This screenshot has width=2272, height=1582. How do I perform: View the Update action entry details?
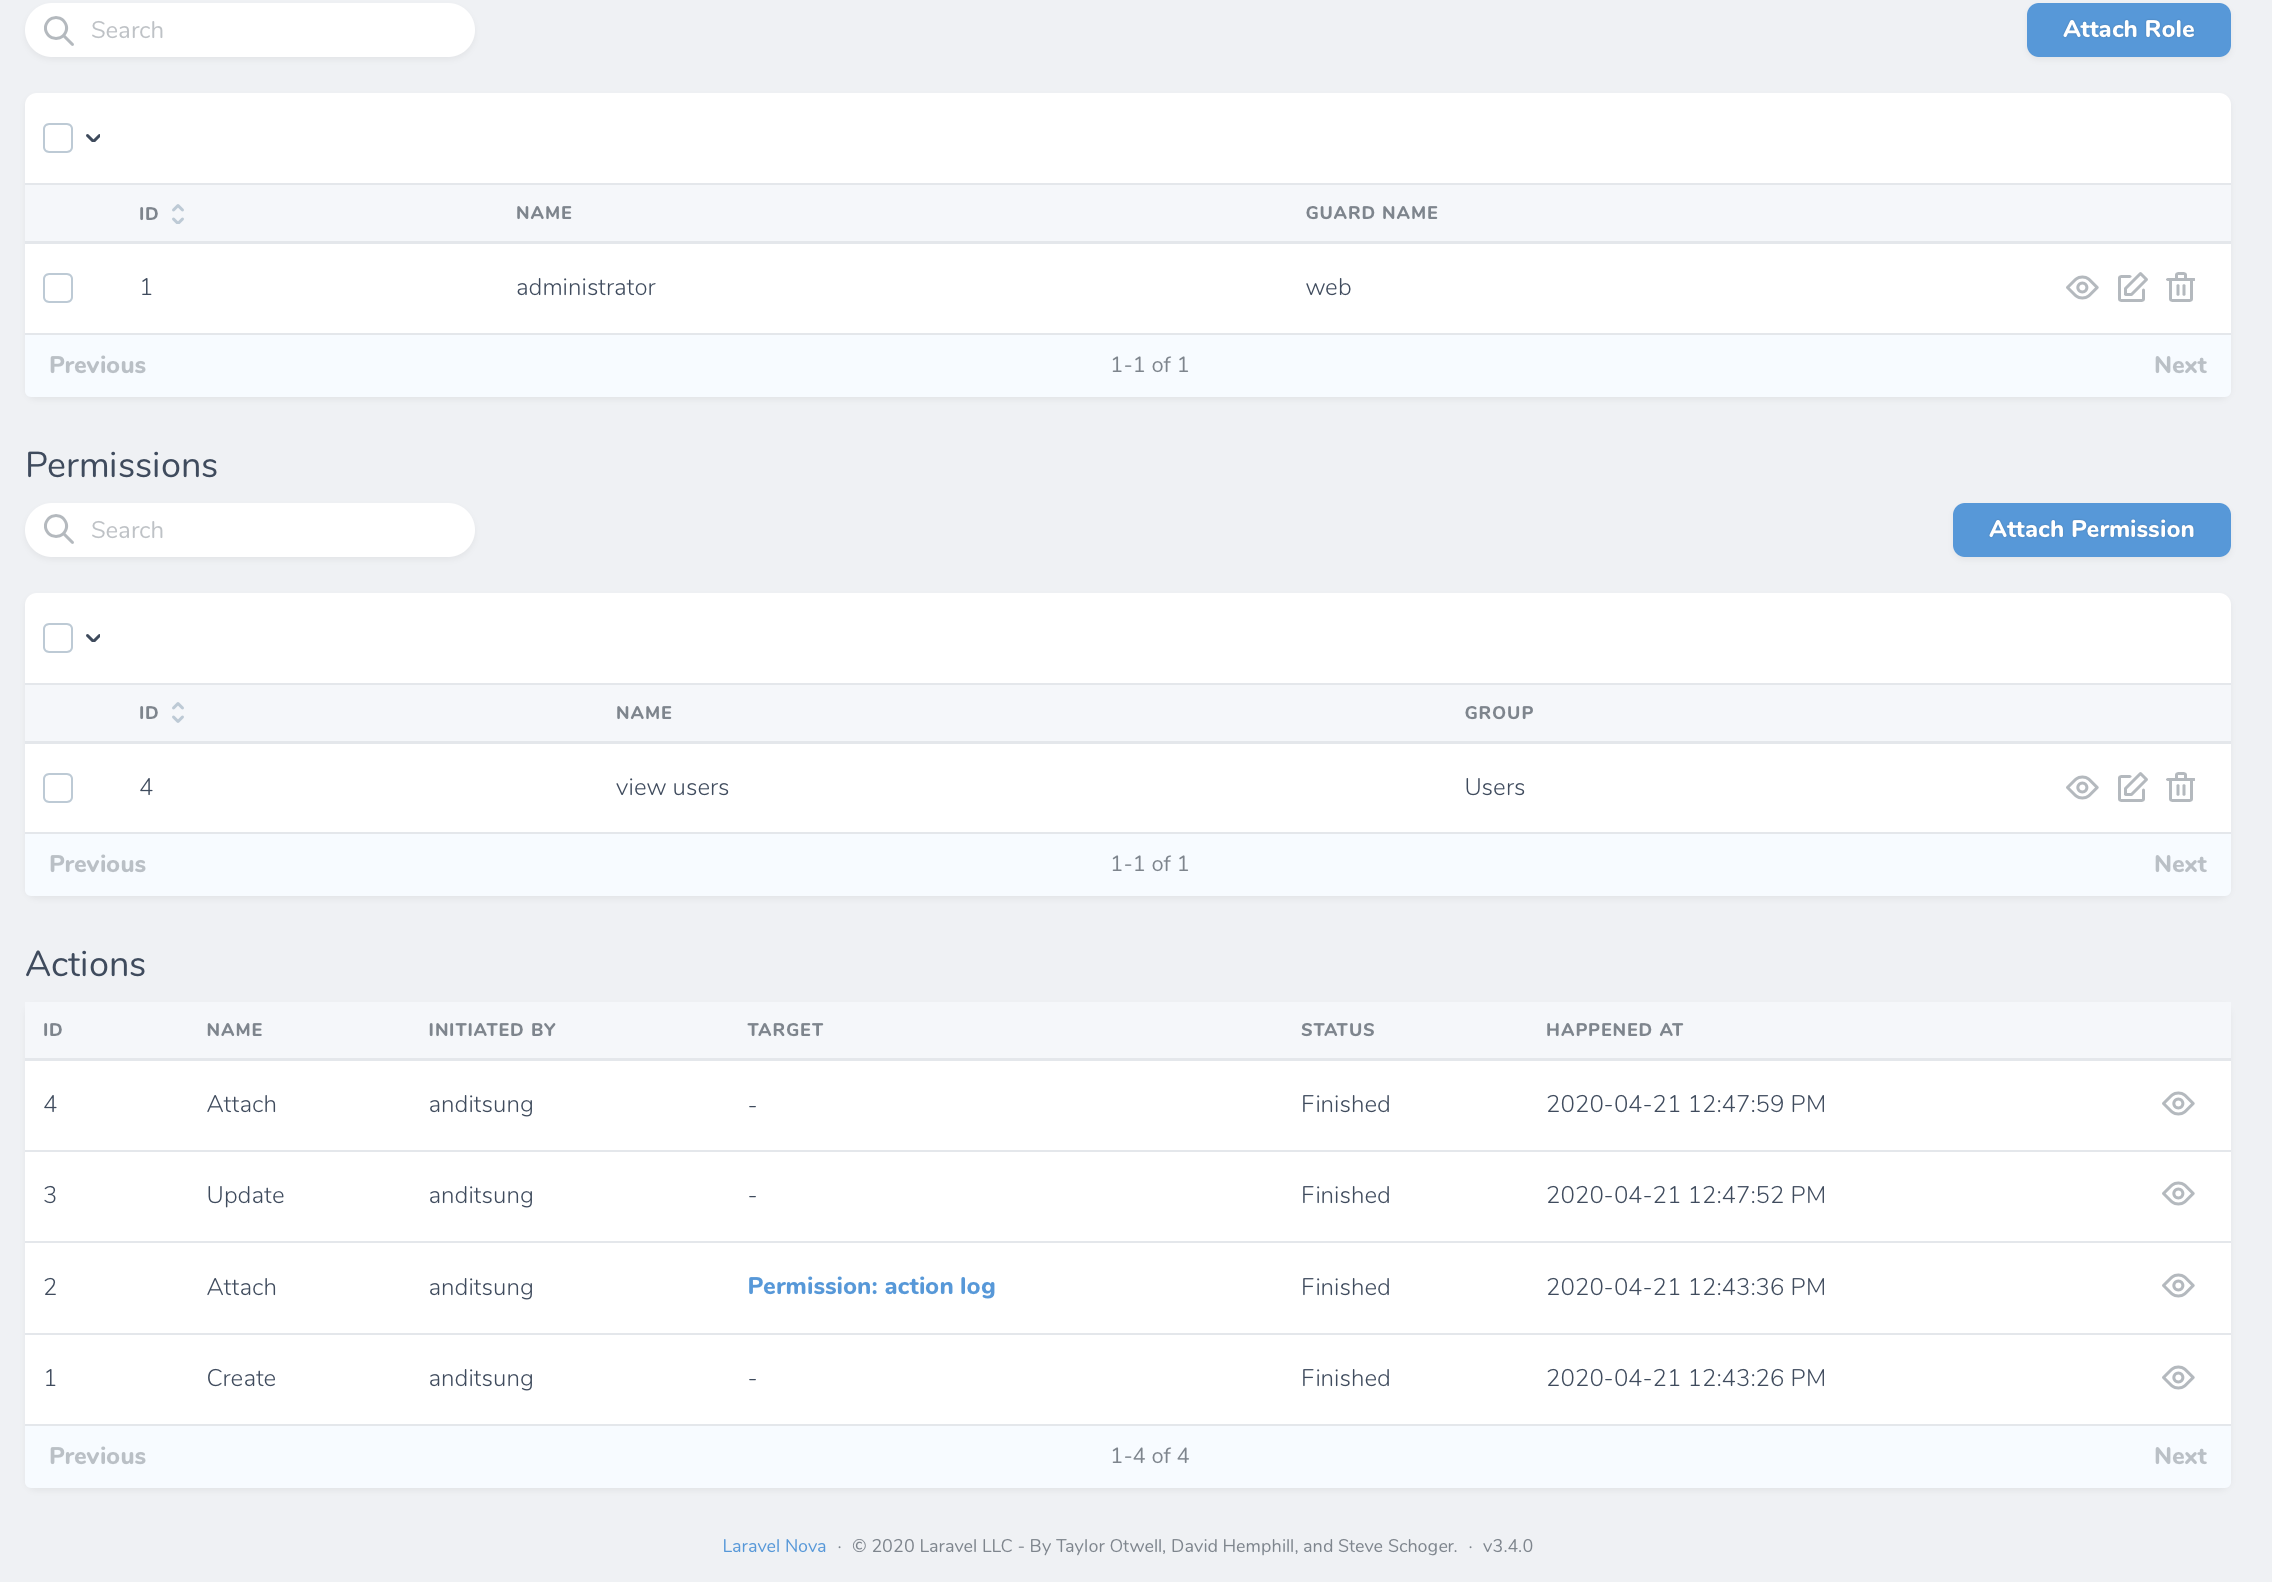[2177, 1194]
